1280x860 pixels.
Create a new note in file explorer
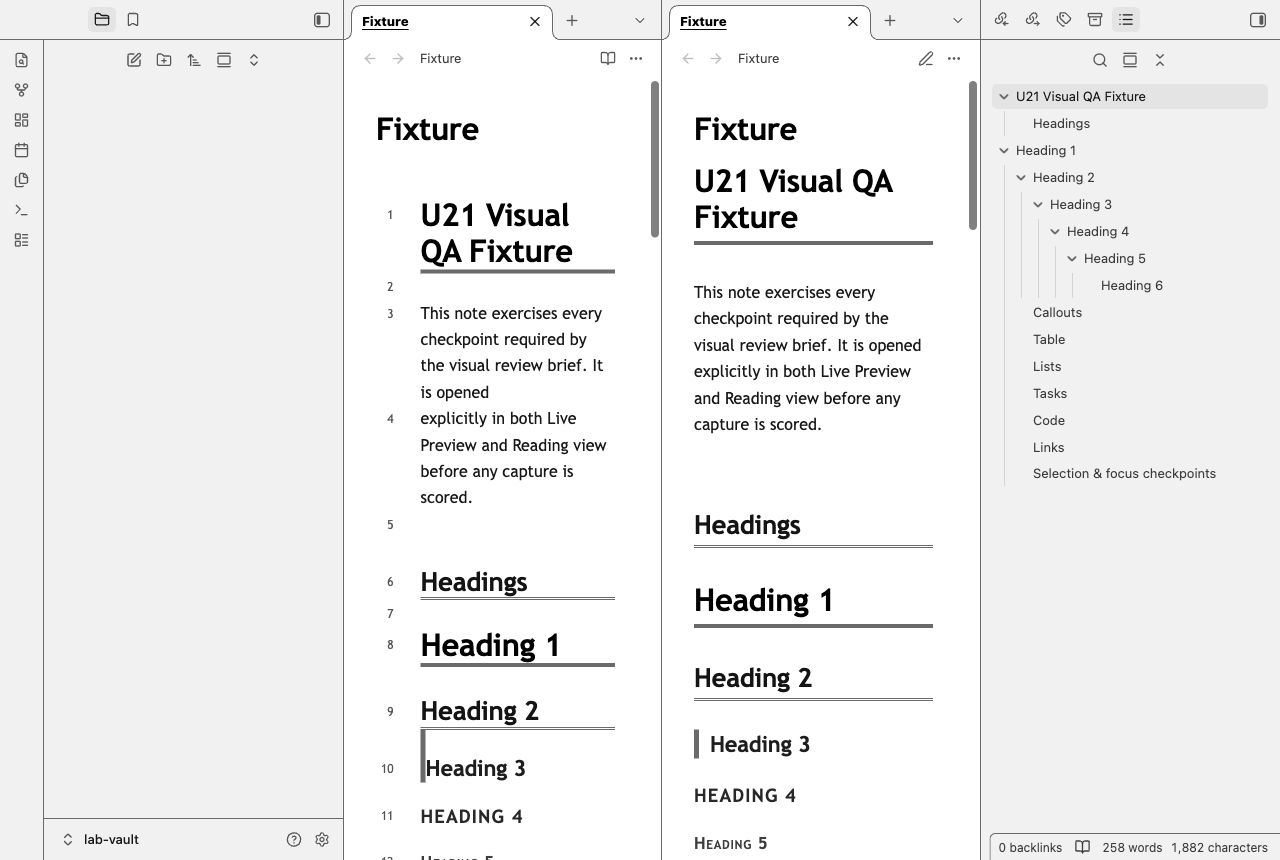(134, 60)
